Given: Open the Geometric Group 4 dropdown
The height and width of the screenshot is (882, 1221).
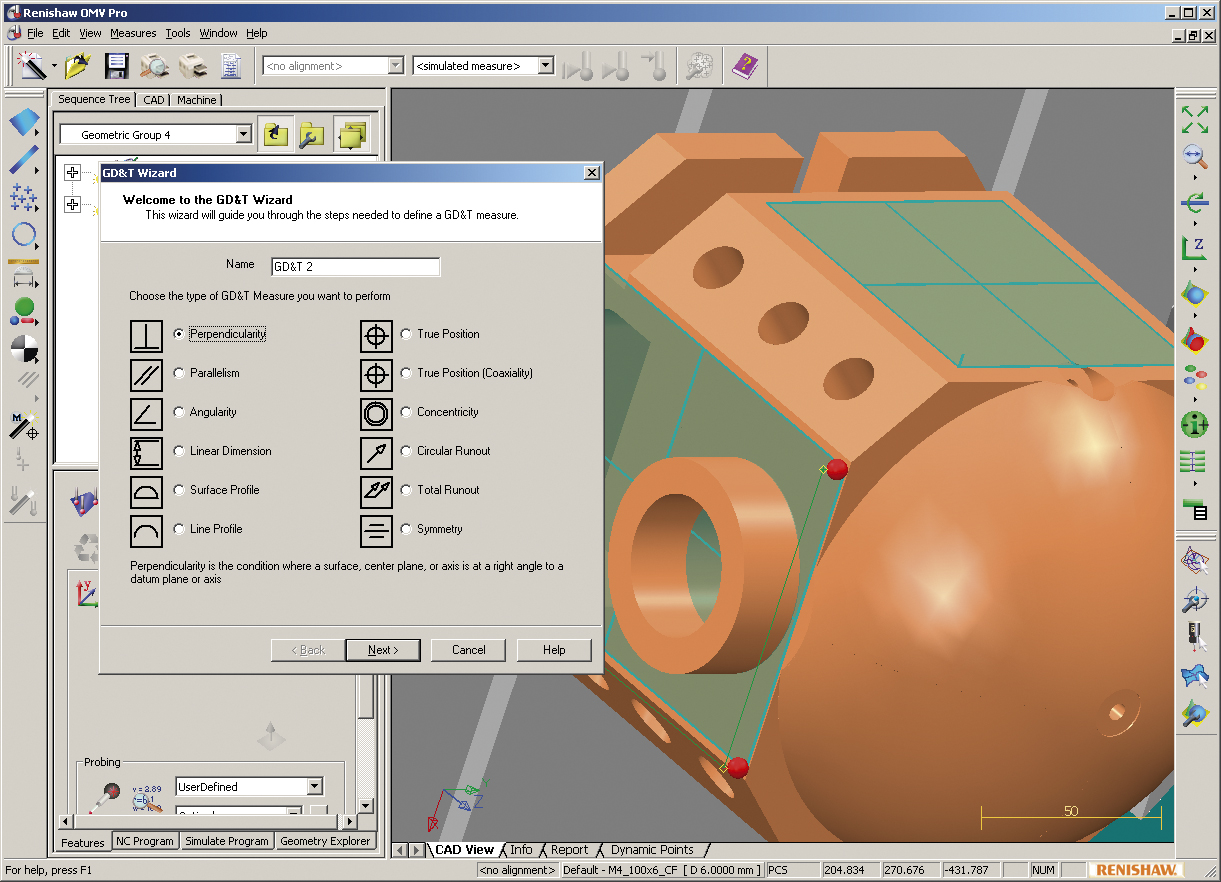Looking at the screenshot, I should coord(243,134).
